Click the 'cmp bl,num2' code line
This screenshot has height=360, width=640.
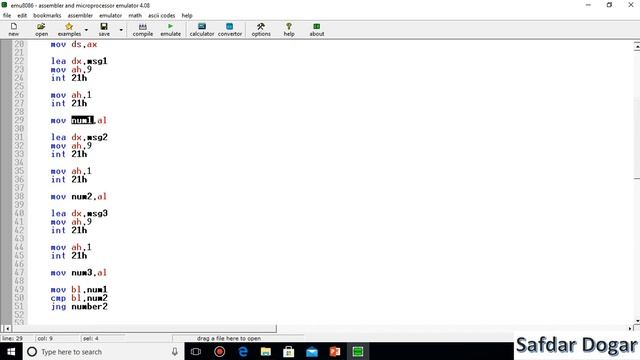tap(79, 298)
